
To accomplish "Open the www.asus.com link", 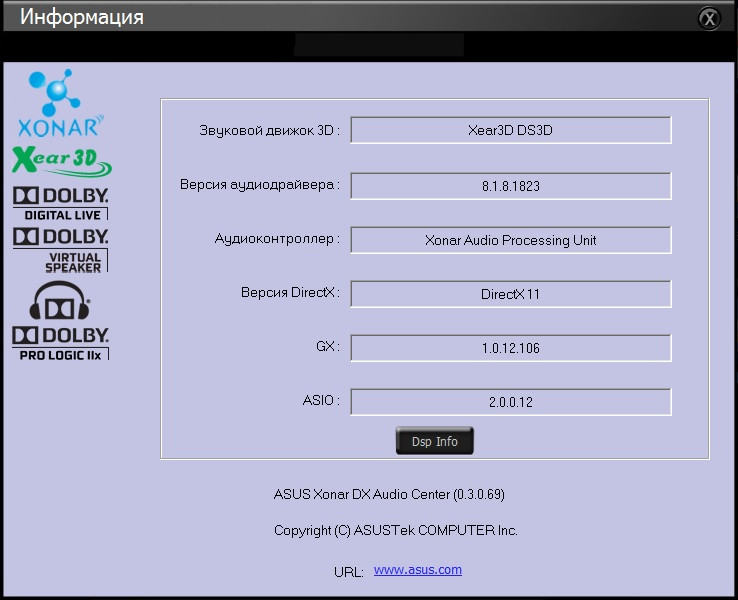I will pyautogui.click(x=417, y=570).
